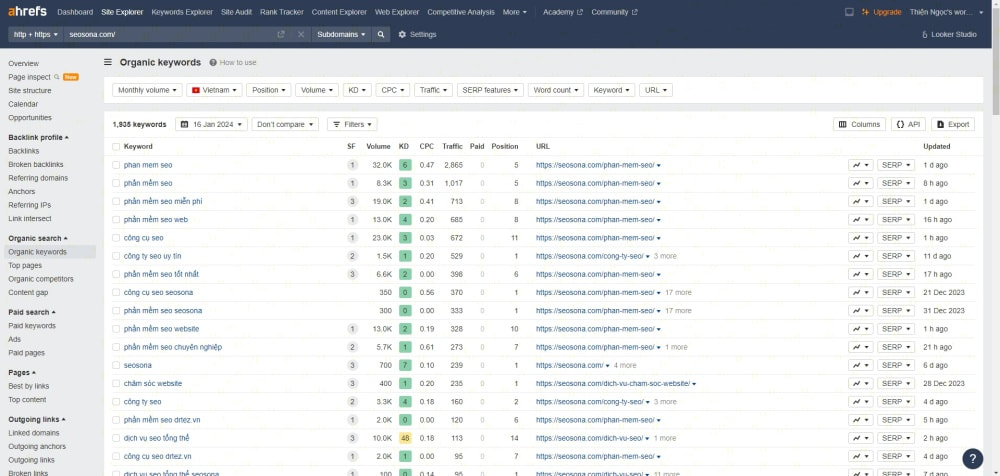1000x476 pixels.
Task: Open trend chart for công cụ seo
Action: coord(860,237)
